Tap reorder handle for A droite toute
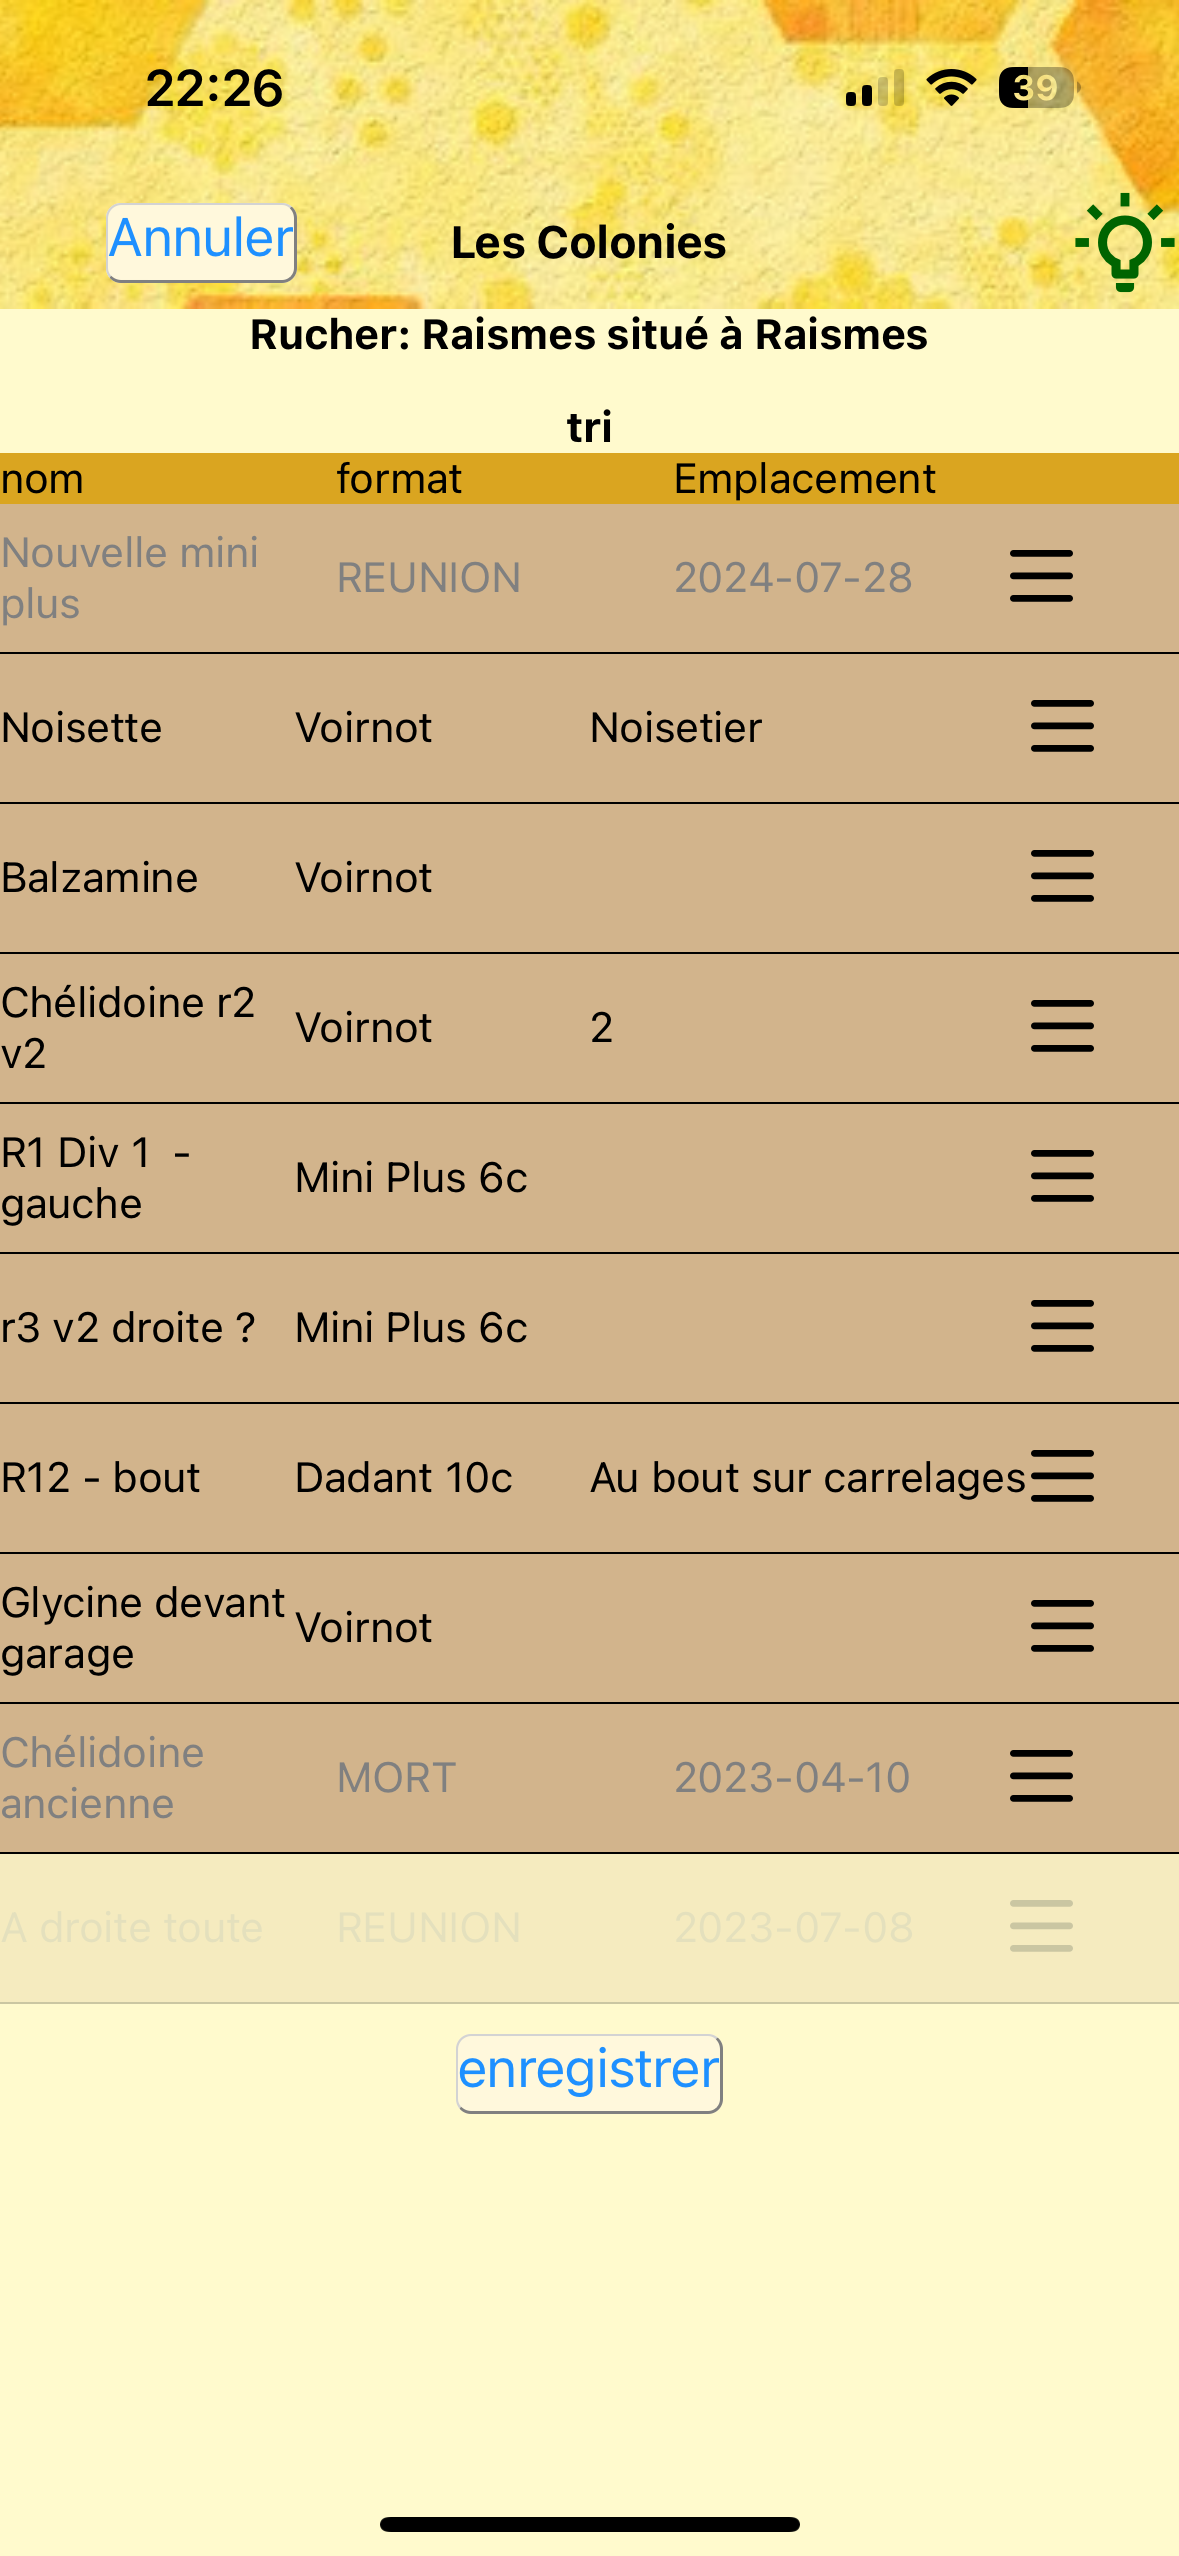 [x=1041, y=1926]
